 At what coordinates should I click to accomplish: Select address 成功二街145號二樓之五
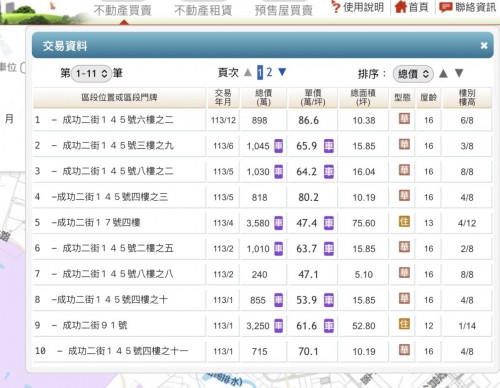point(118,248)
